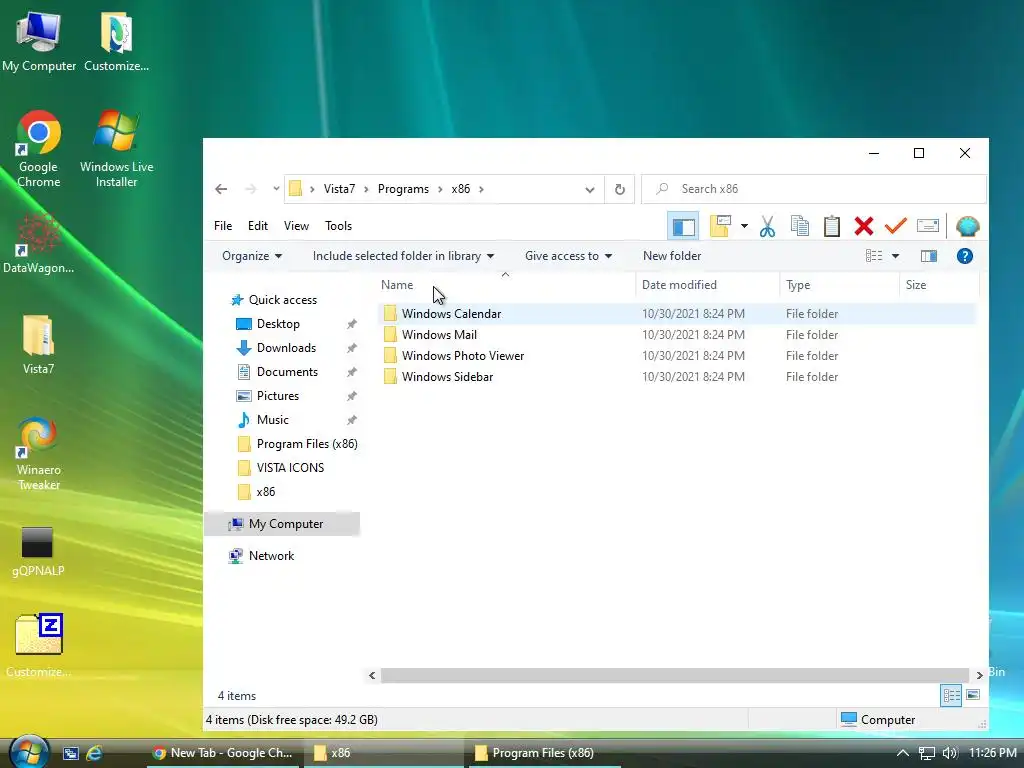The image size is (1024, 768).
Task: Click the red X Delete icon
Action: click(863, 226)
